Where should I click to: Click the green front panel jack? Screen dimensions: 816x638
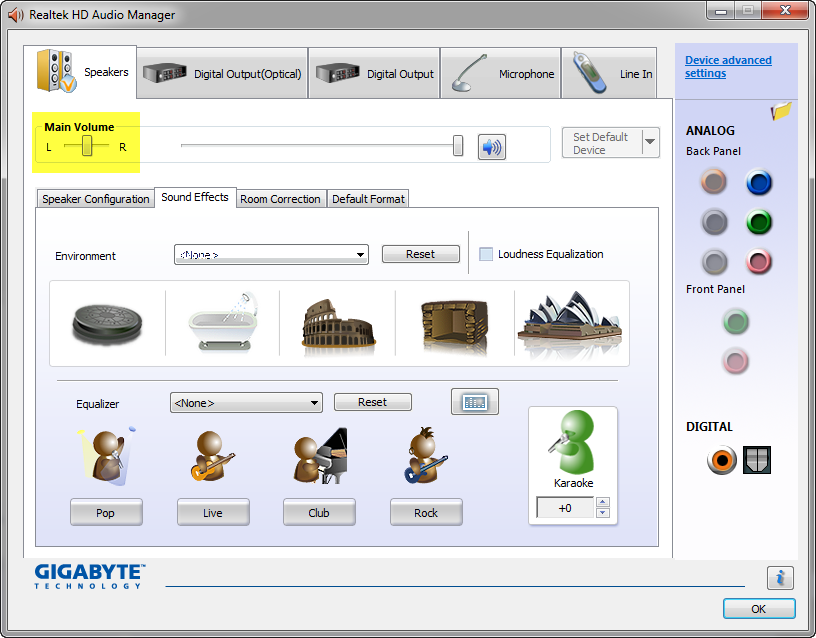[x=736, y=322]
